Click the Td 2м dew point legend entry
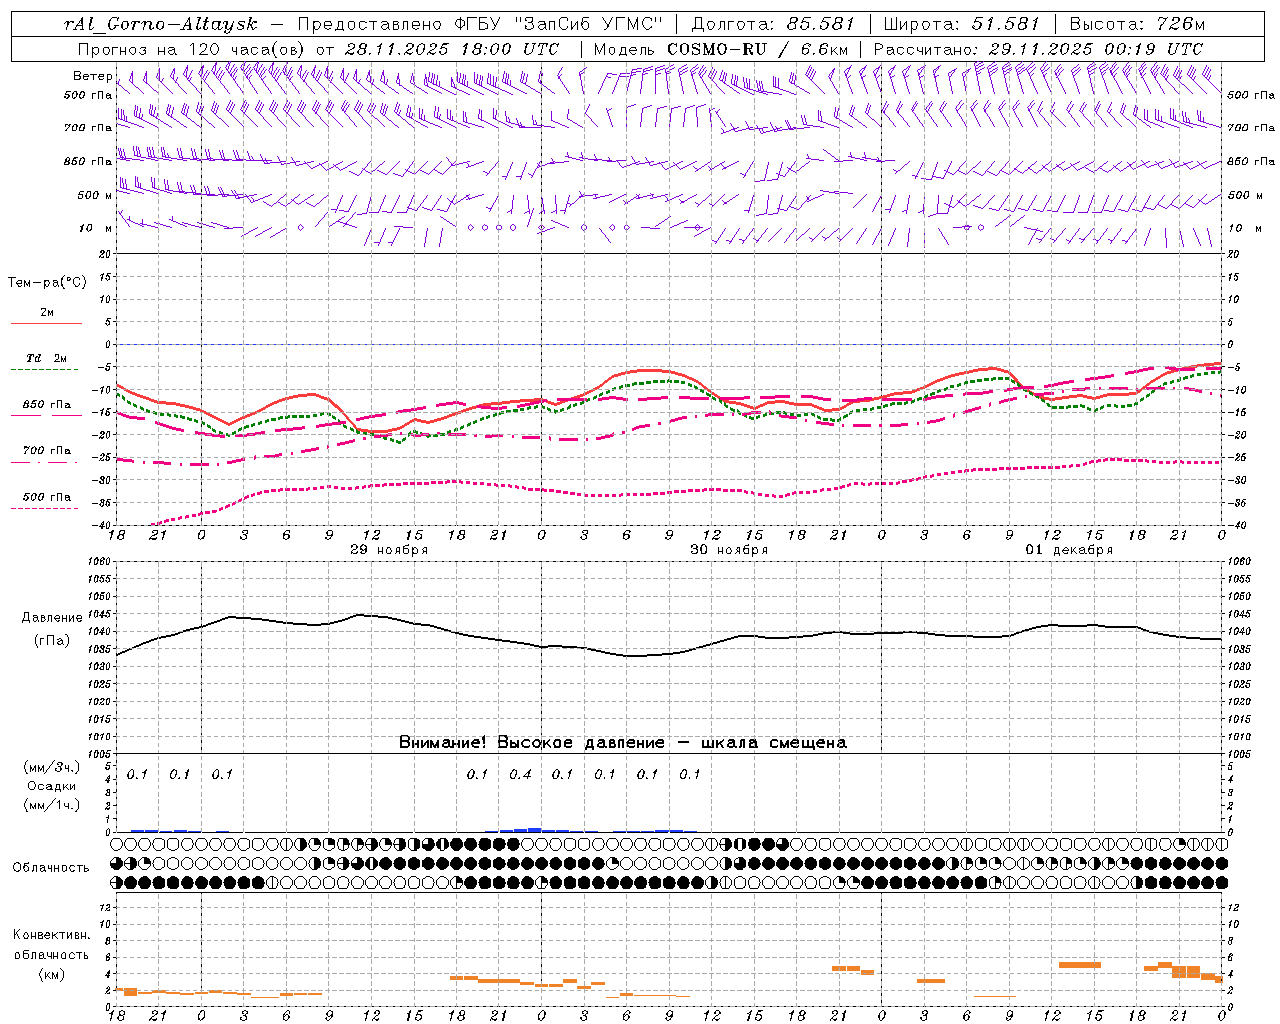Viewport: 1280px width, 1024px height. [x=46, y=358]
